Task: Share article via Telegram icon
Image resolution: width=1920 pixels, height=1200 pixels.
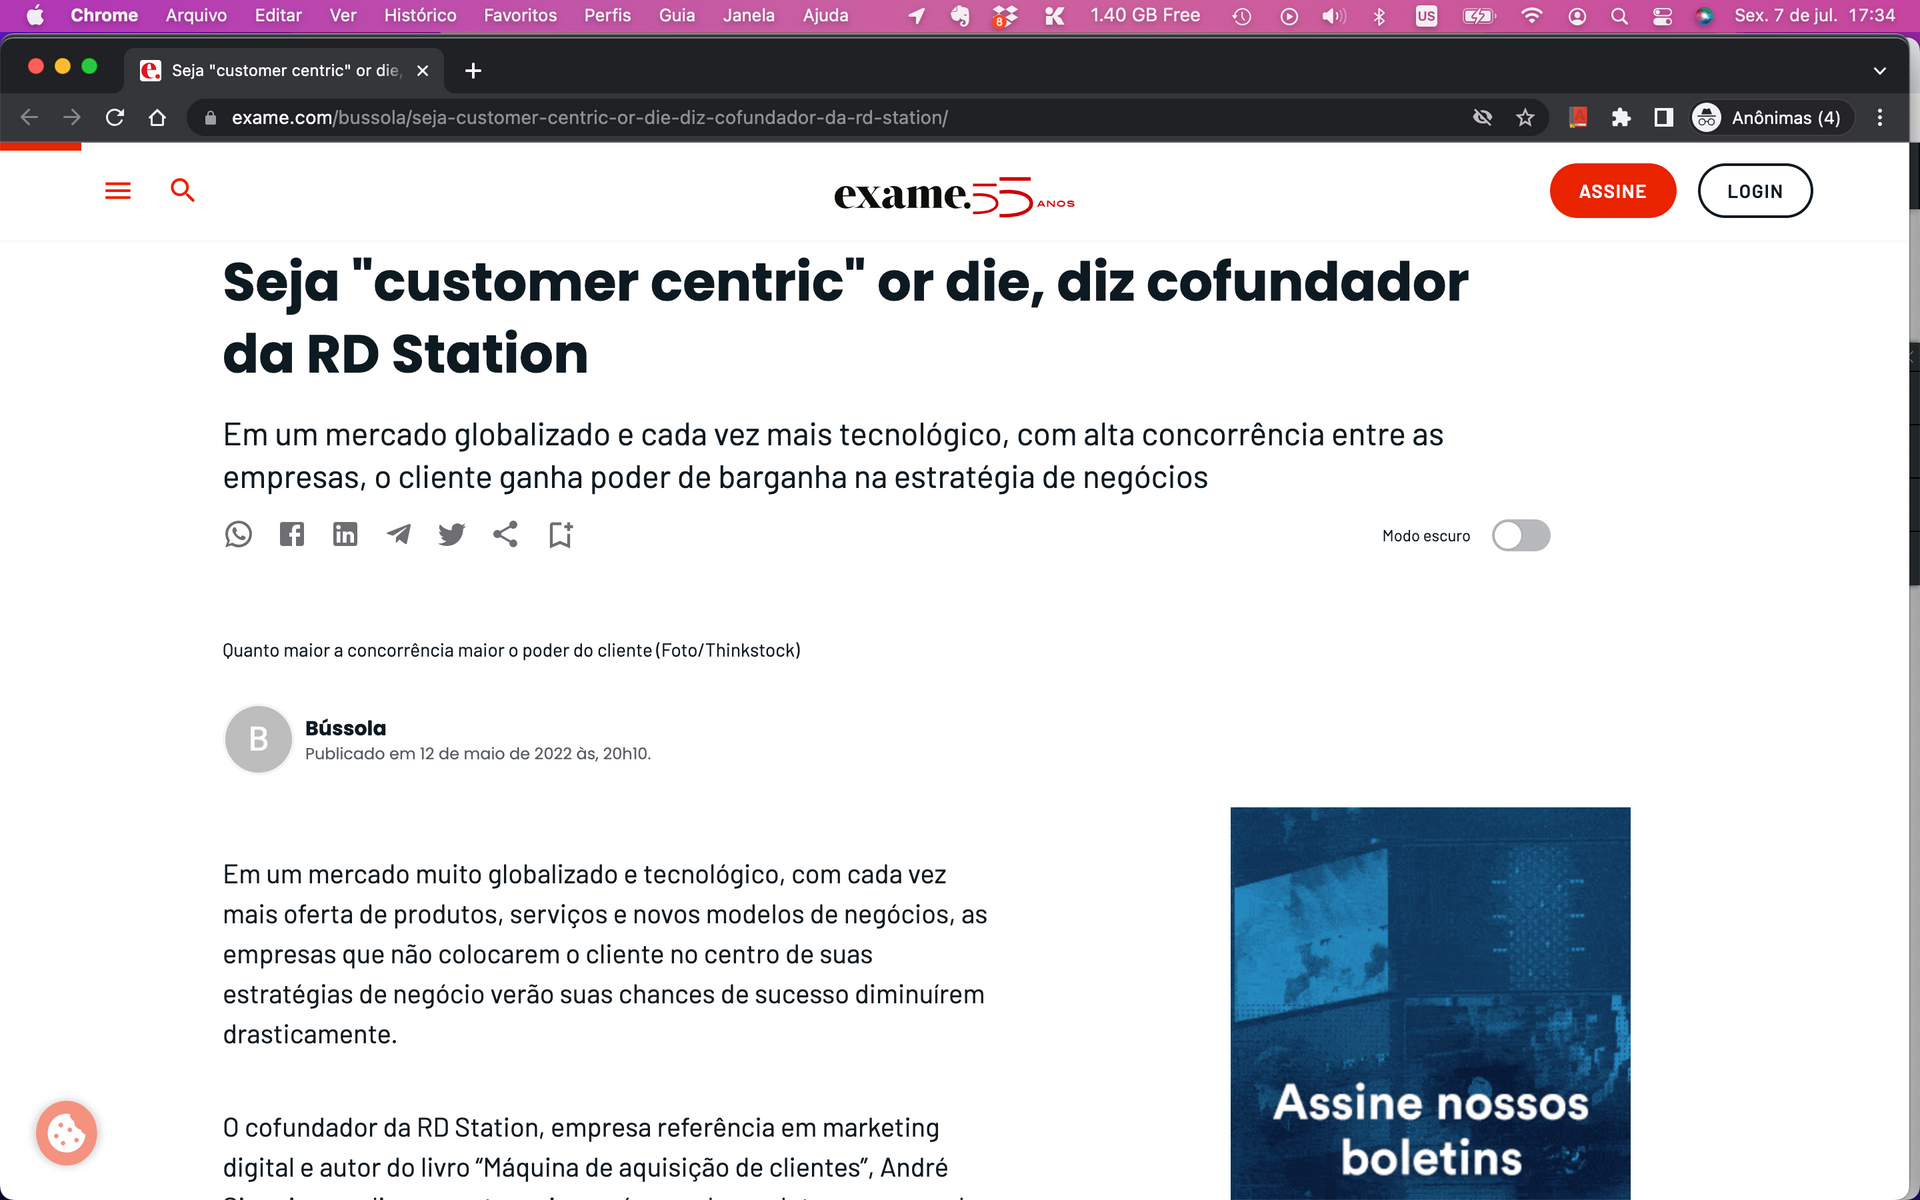Action: pyautogui.click(x=398, y=534)
